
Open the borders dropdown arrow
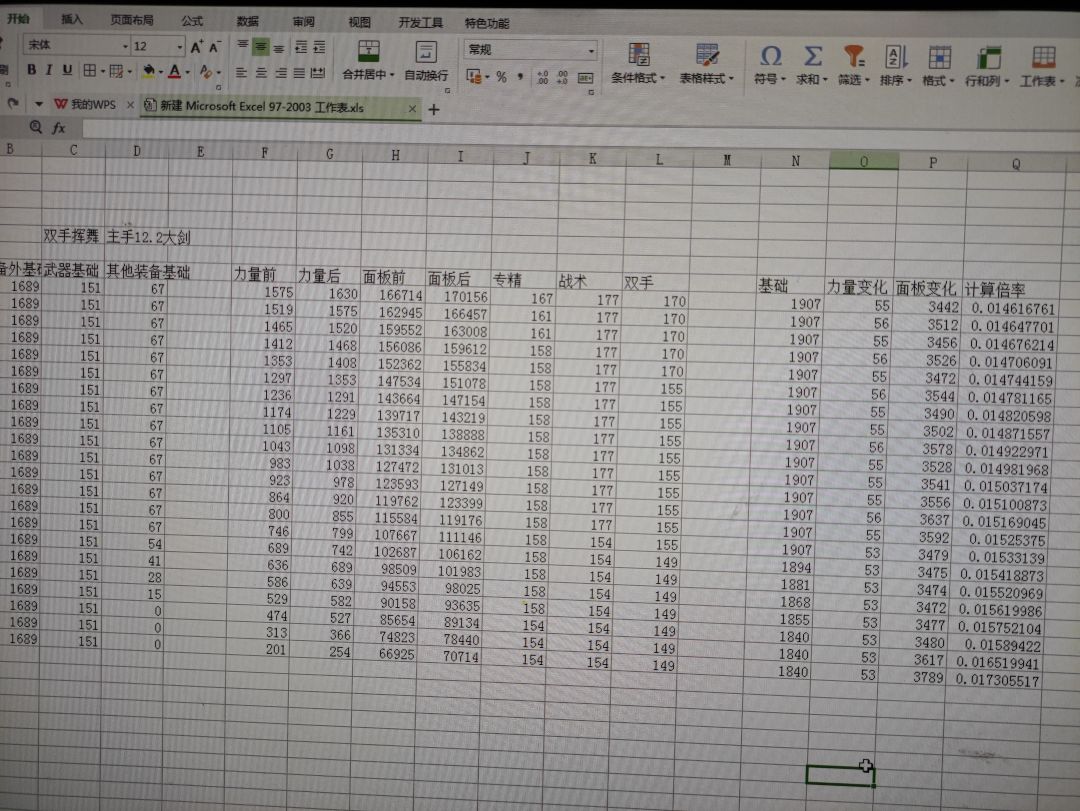click(x=102, y=71)
